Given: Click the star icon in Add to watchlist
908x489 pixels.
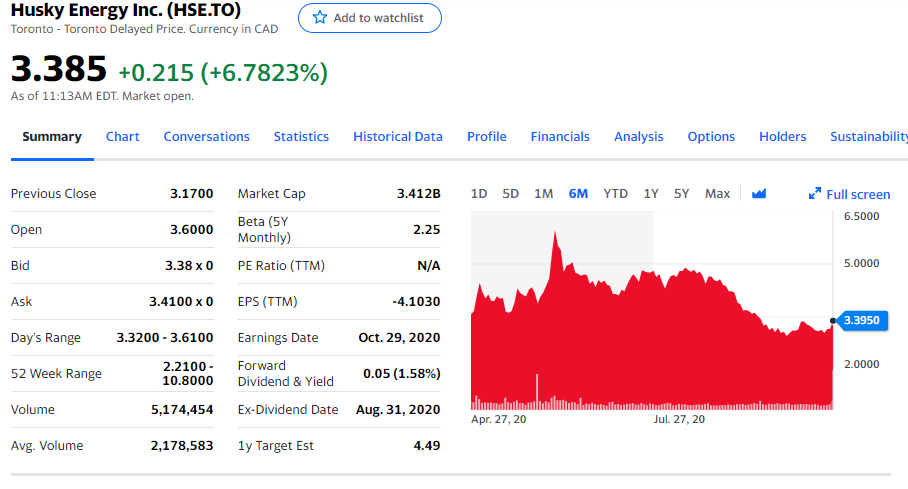Looking at the screenshot, I should tap(320, 18).
